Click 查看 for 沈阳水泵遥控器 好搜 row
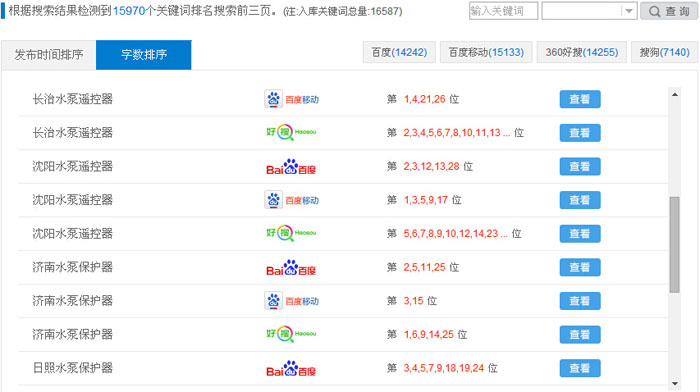The height and width of the screenshot is (392, 700). [580, 234]
